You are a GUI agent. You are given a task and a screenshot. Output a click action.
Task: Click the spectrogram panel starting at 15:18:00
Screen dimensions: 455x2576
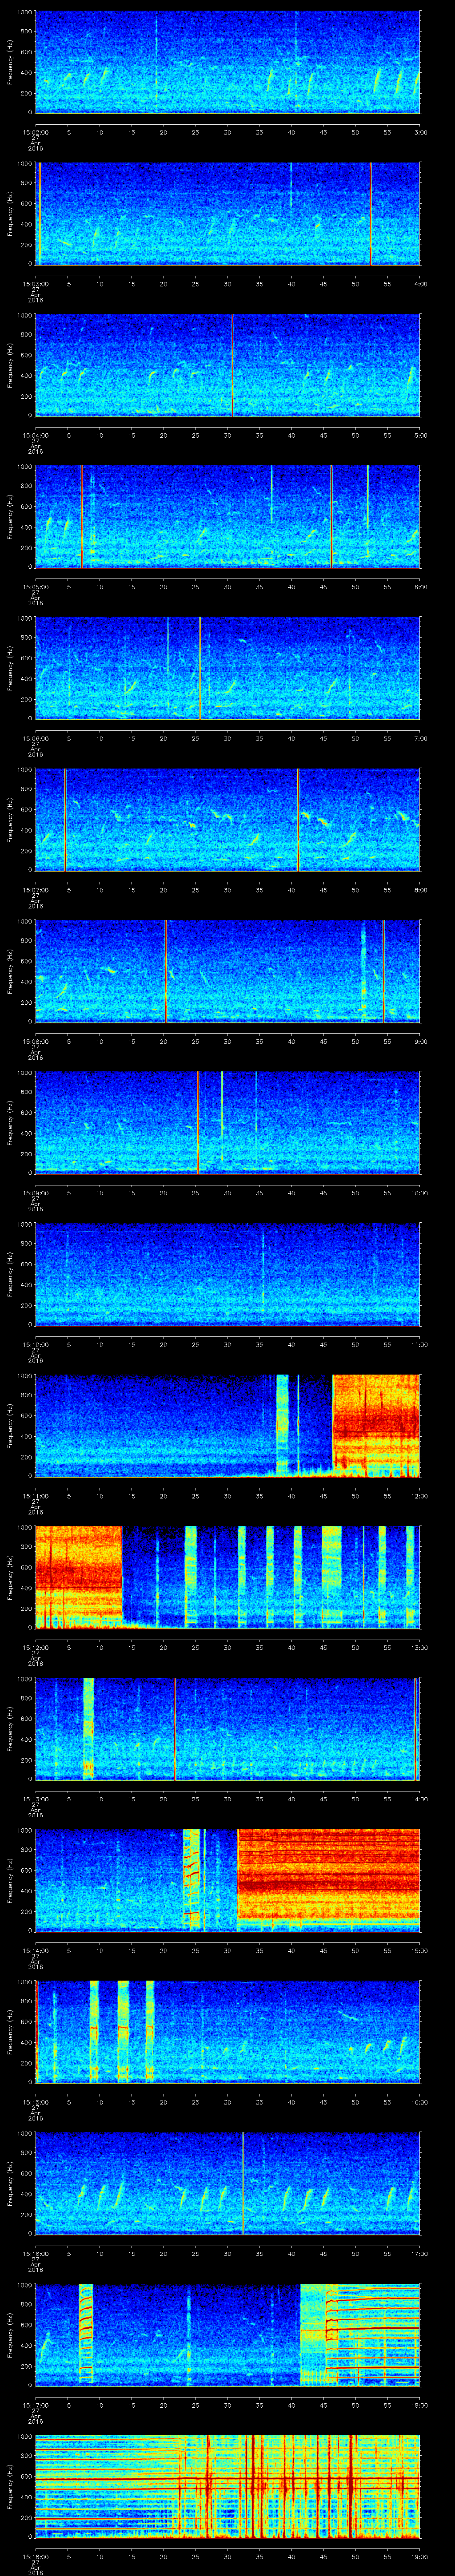[228, 2487]
